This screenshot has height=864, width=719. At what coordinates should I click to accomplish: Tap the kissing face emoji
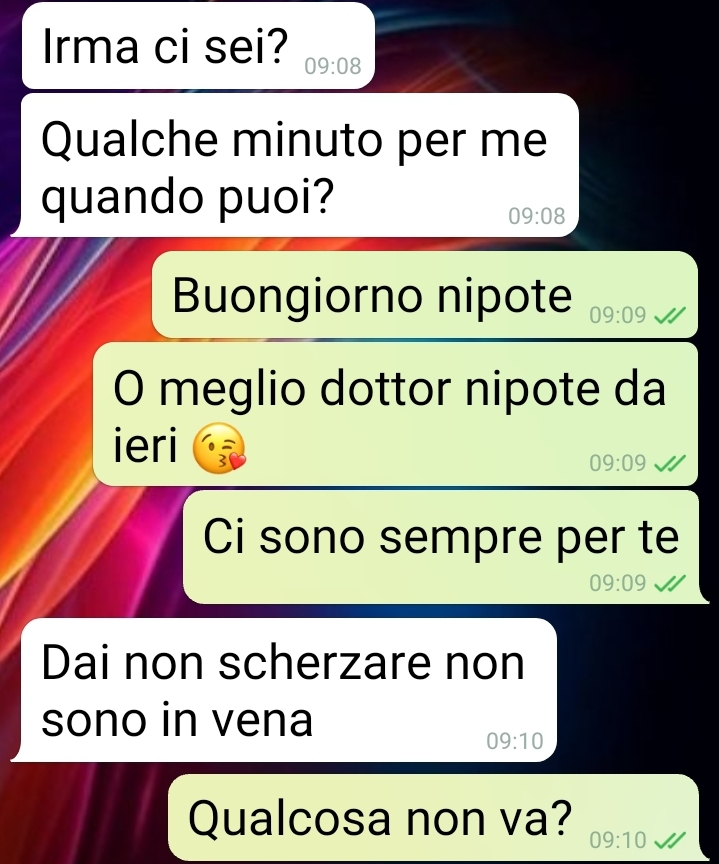pyautogui.click(x=219, y=449)
